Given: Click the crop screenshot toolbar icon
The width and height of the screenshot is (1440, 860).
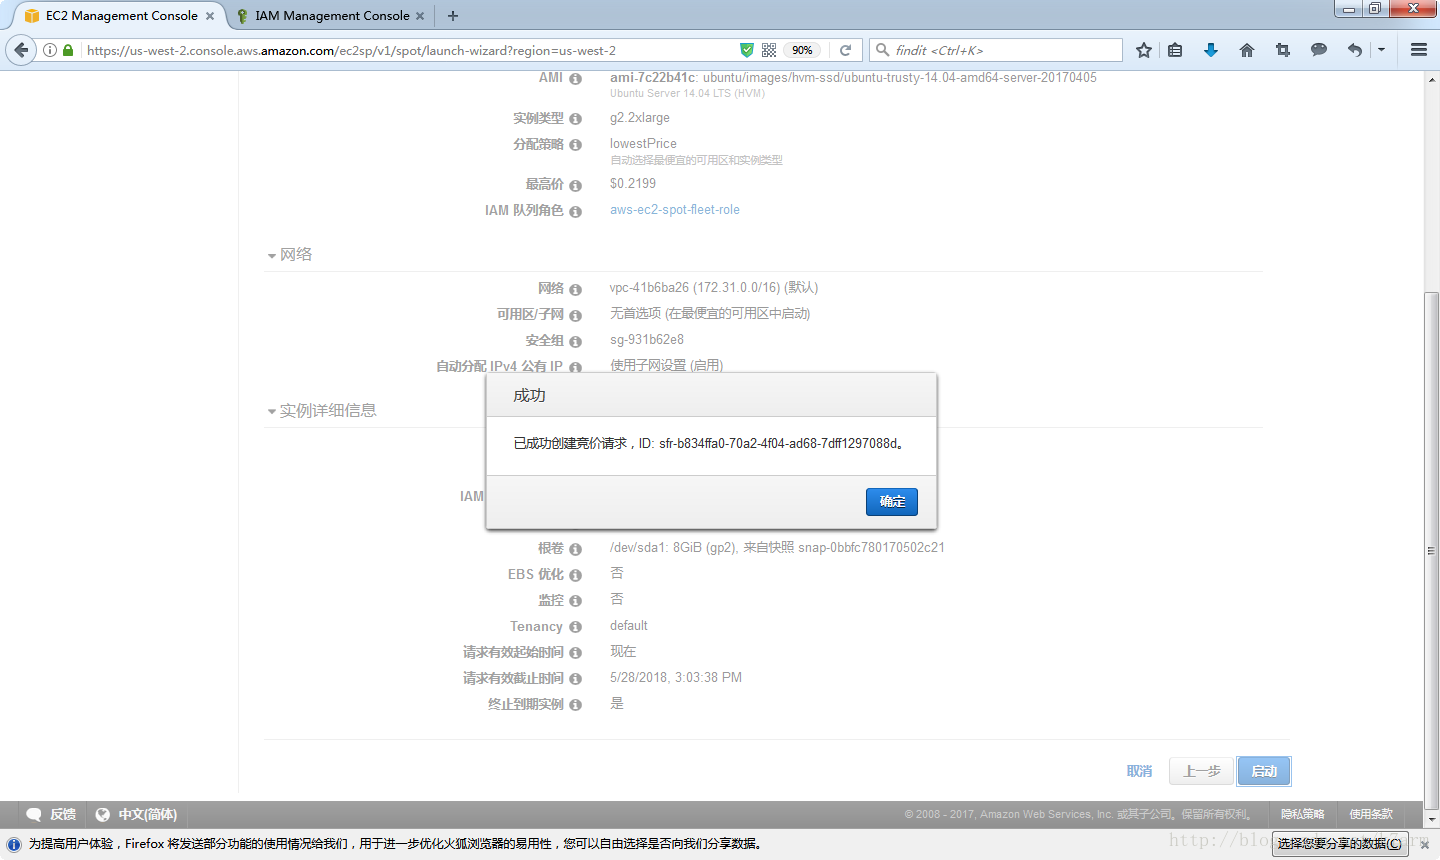Looking at the screenshot, I should point(1283,50).
